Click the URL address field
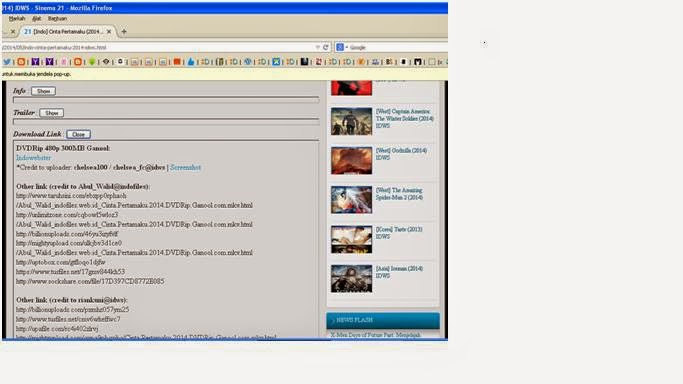This screenshot has width=683, height=384. (x=159, y=47)
